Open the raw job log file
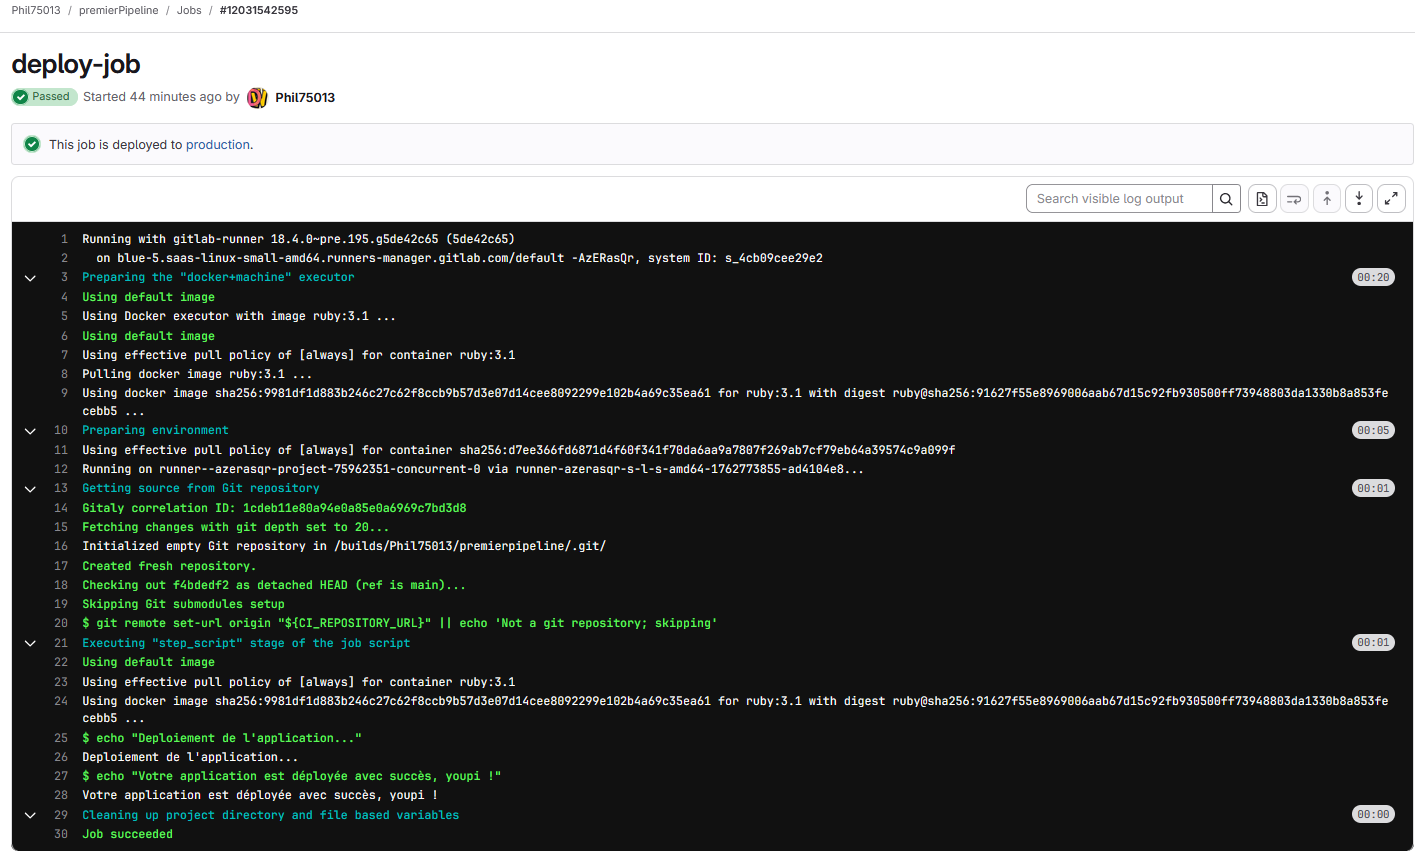The width and height of the screenshot is (1415, 855). [x=1262, y=199]
